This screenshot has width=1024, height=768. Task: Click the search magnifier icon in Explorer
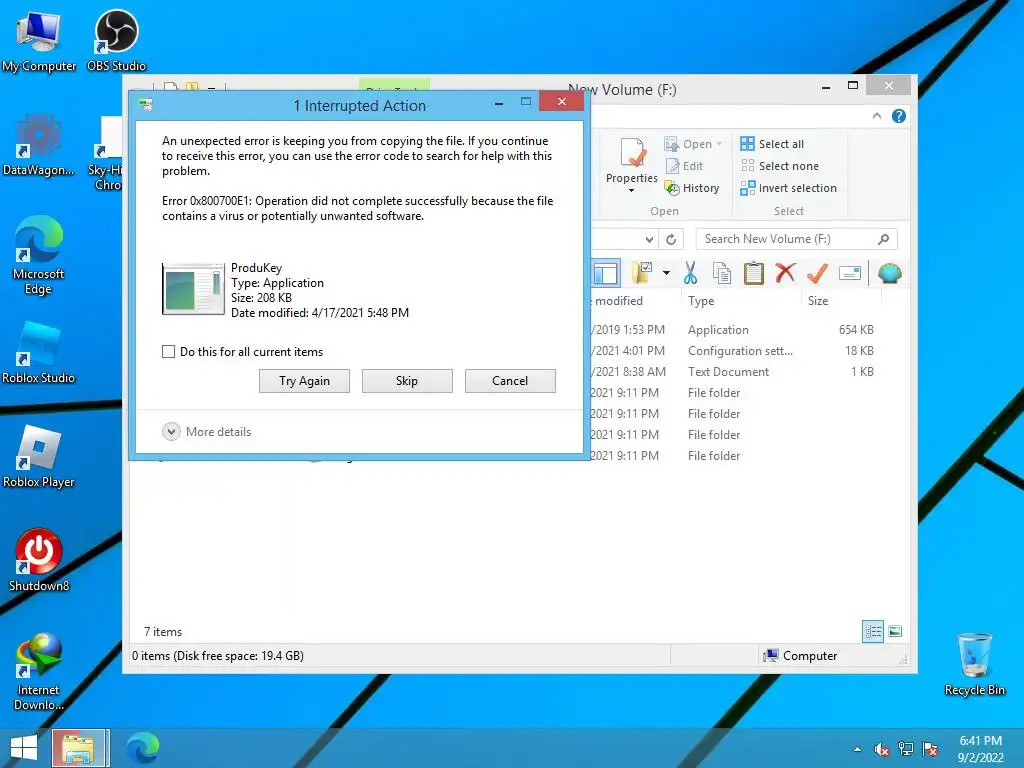point(884,239)
